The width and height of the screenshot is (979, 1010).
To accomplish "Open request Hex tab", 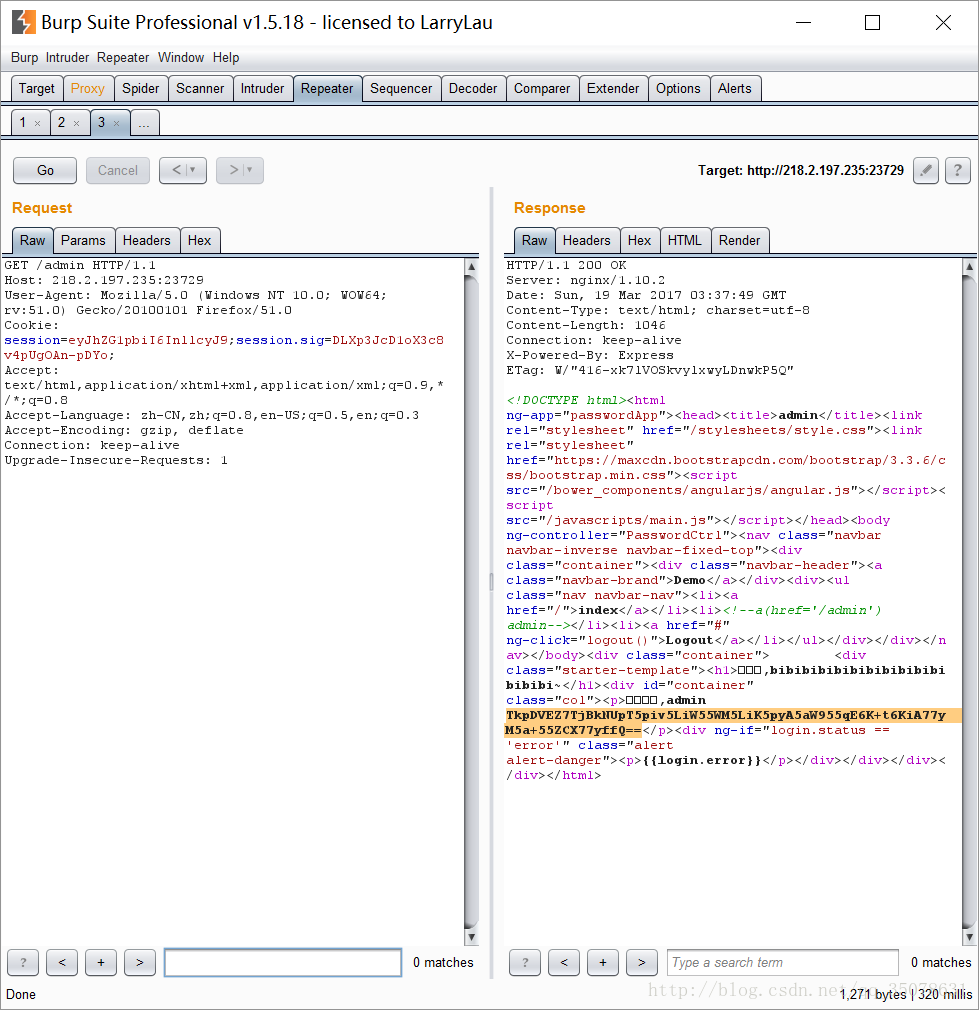I will [x=200, y=240].
